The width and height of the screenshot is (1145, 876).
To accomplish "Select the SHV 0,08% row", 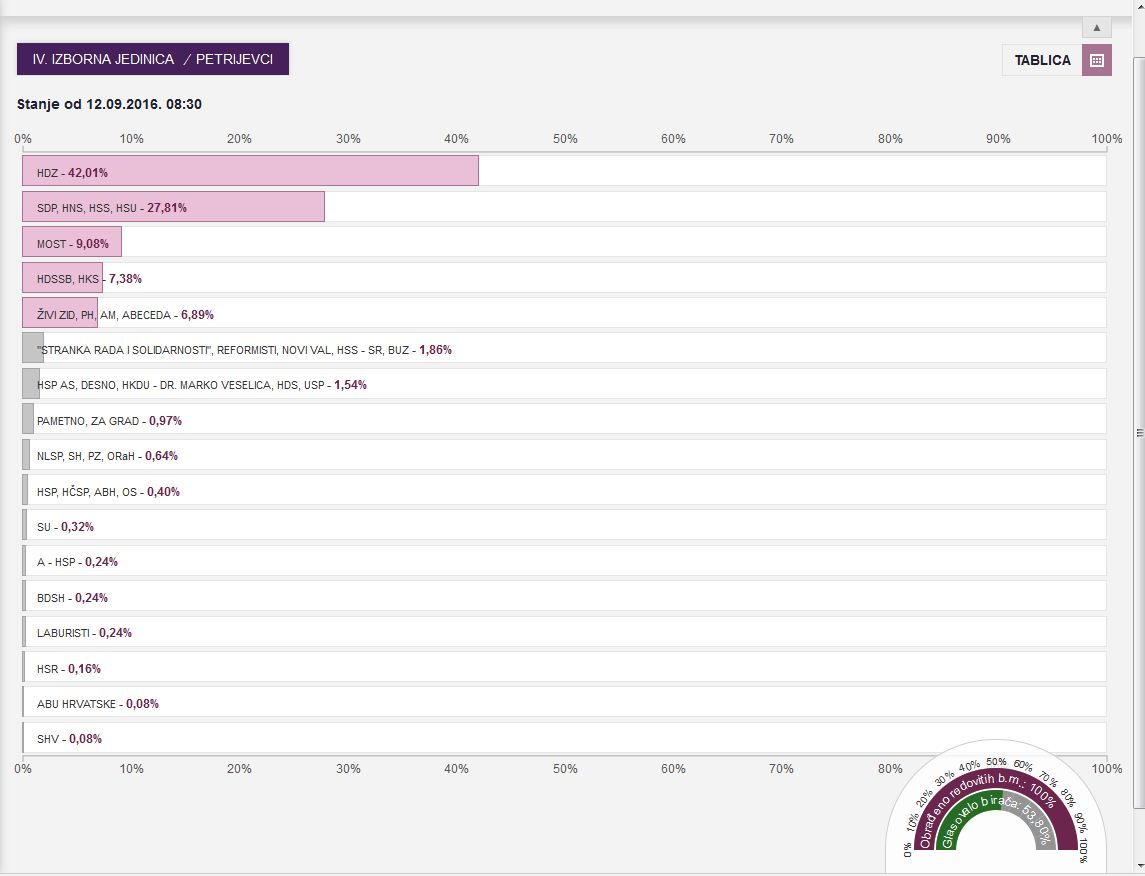I will (69, 739).
